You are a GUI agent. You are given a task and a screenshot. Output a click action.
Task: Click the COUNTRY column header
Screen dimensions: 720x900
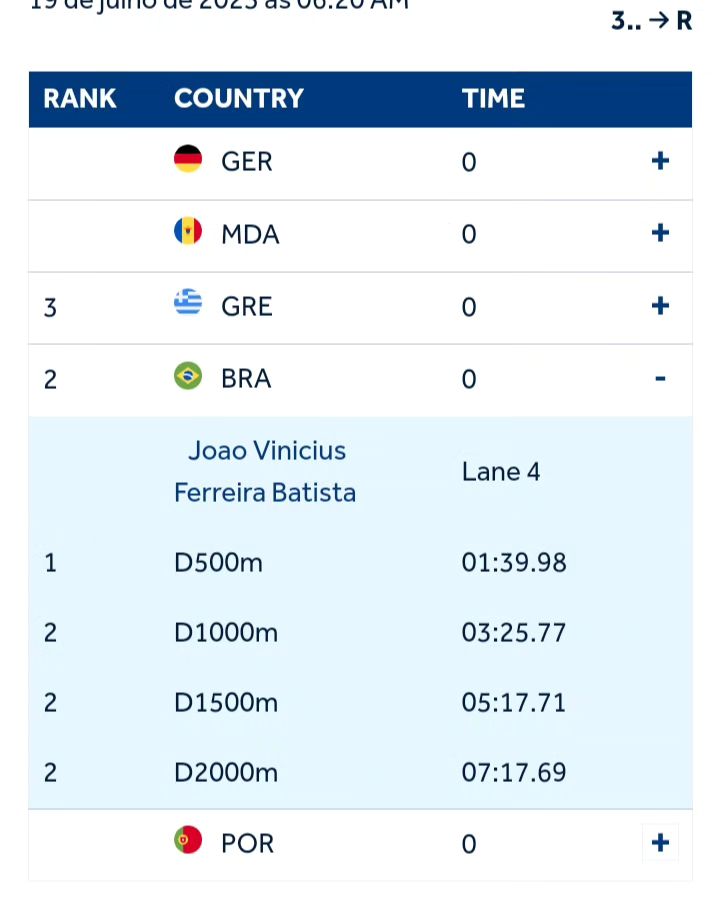point(239,99)
